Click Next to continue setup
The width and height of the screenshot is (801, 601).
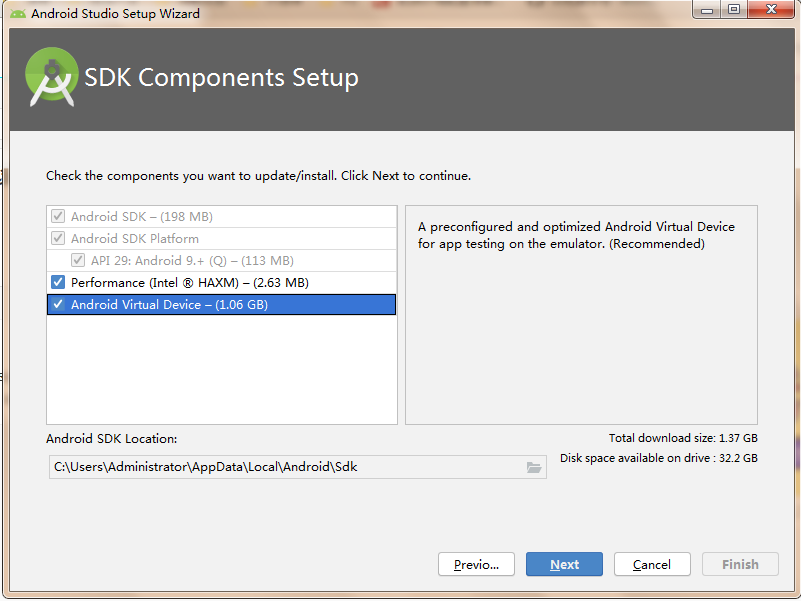564,564
